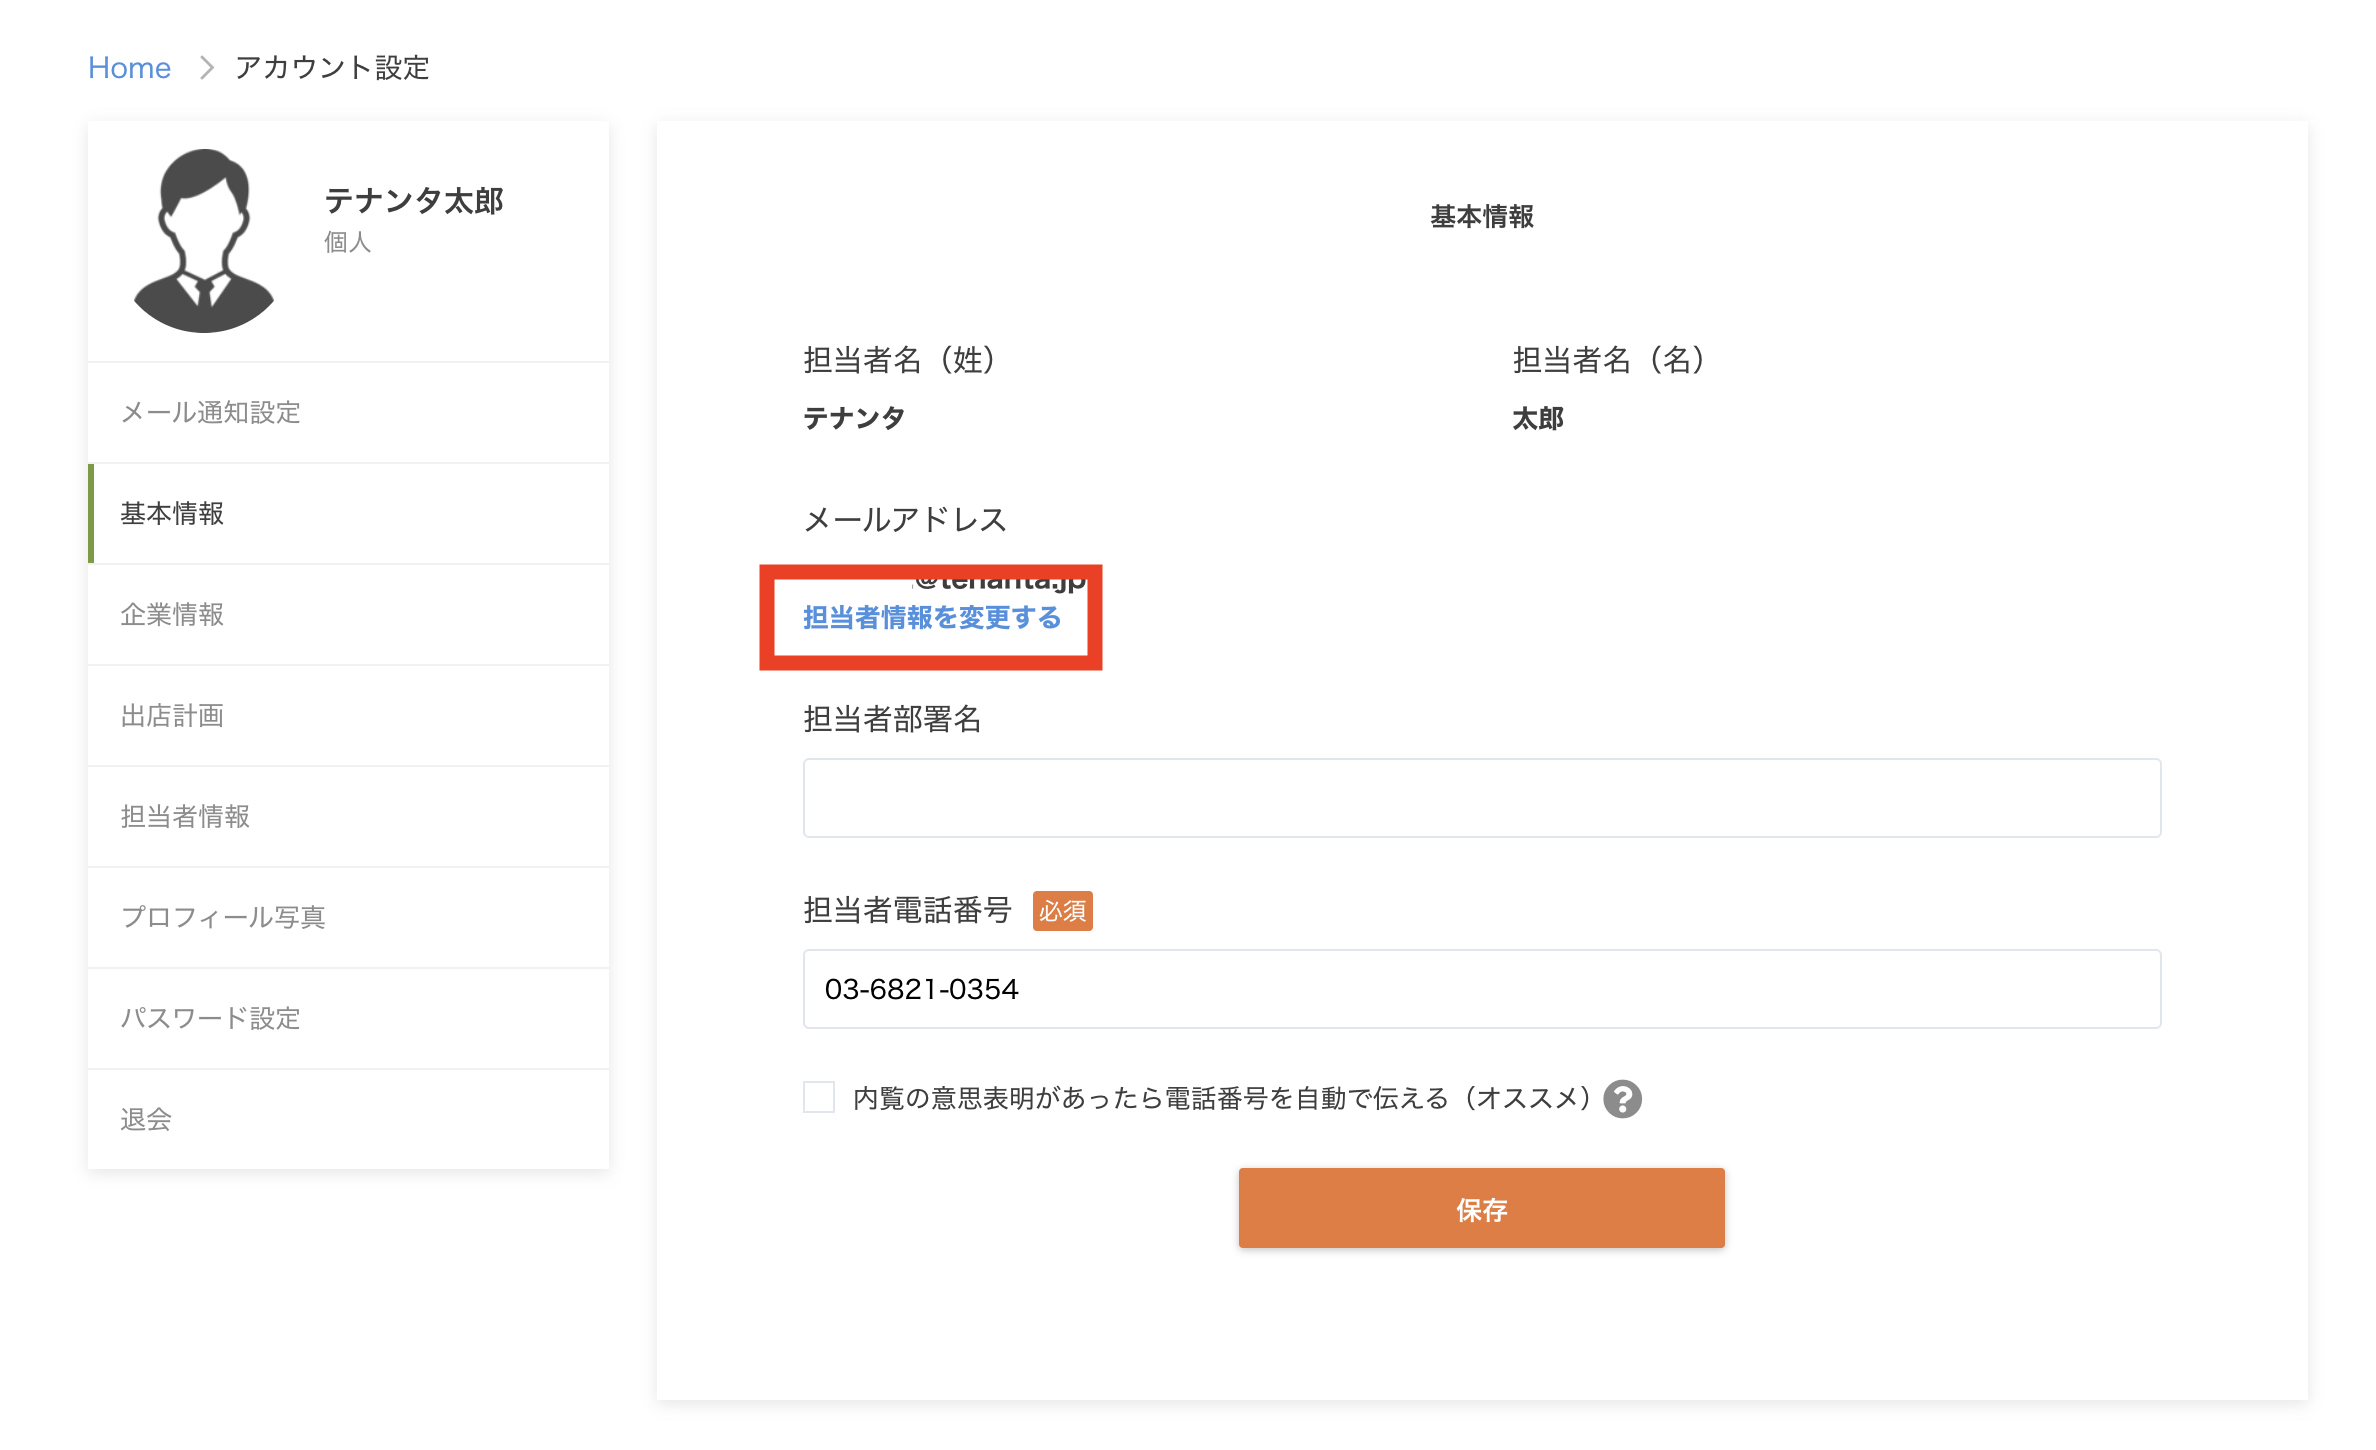Switch to プロフィール写真 settings

(223, 917)
